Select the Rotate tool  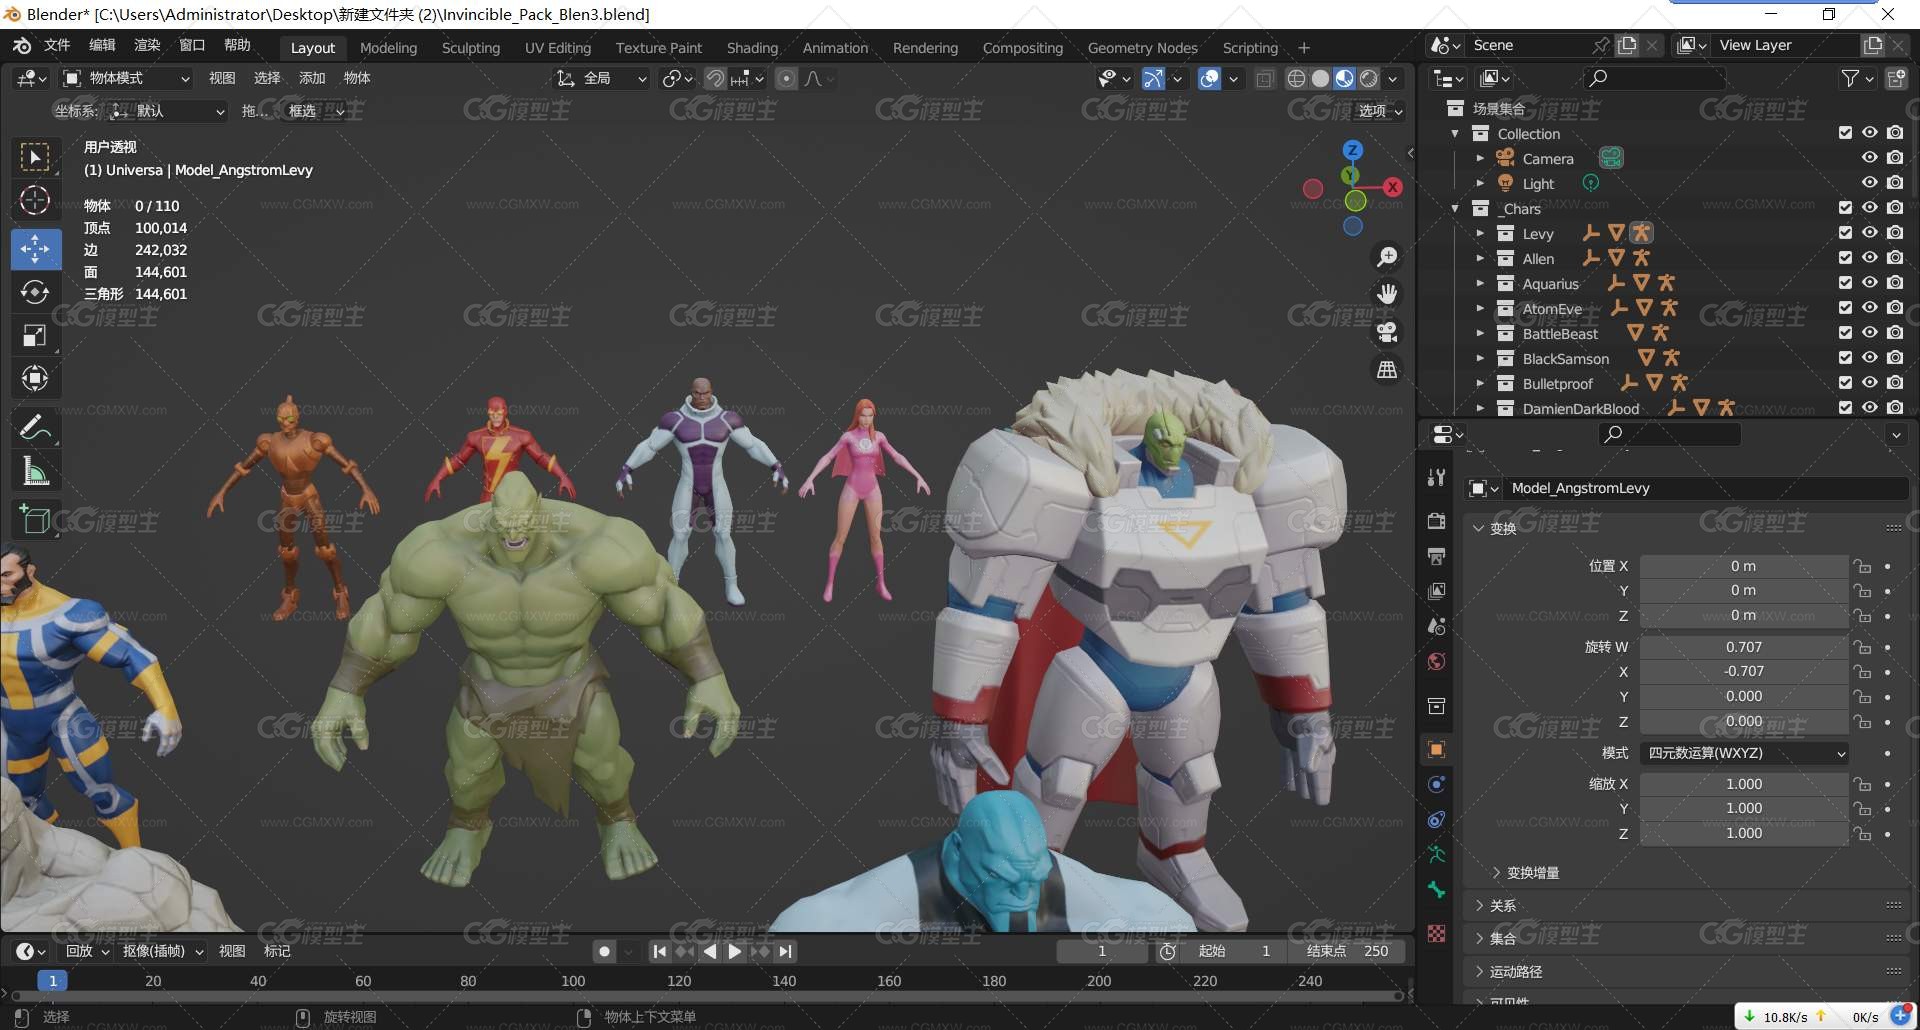point(35,292)
